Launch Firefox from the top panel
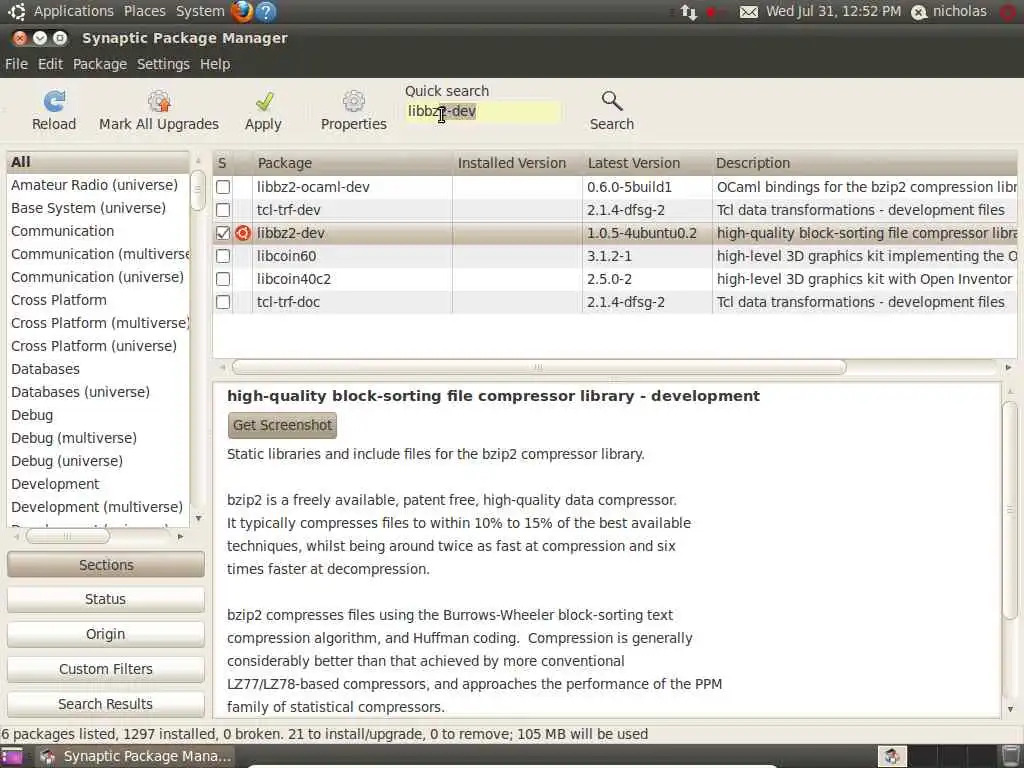 242,11
